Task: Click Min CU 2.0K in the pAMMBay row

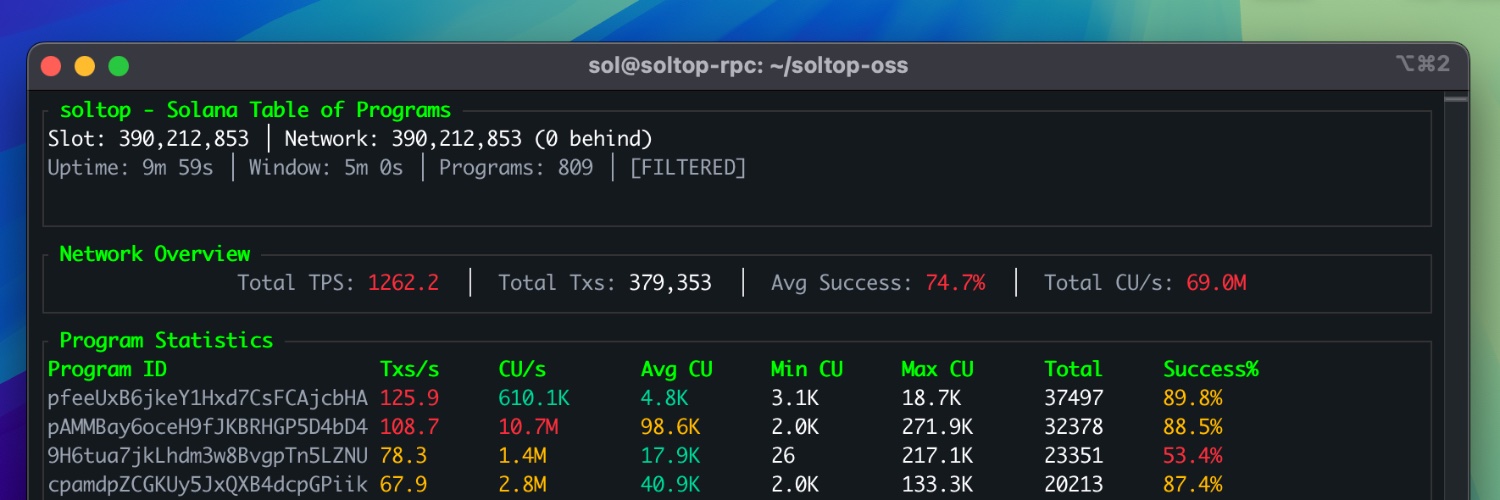Action: 795,427
